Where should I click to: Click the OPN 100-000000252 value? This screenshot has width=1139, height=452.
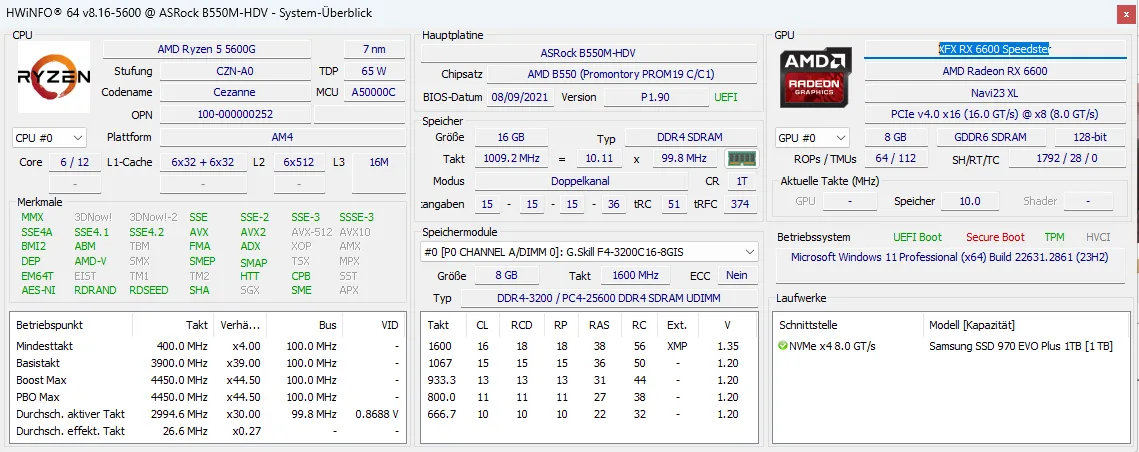(x=235, y=115)
